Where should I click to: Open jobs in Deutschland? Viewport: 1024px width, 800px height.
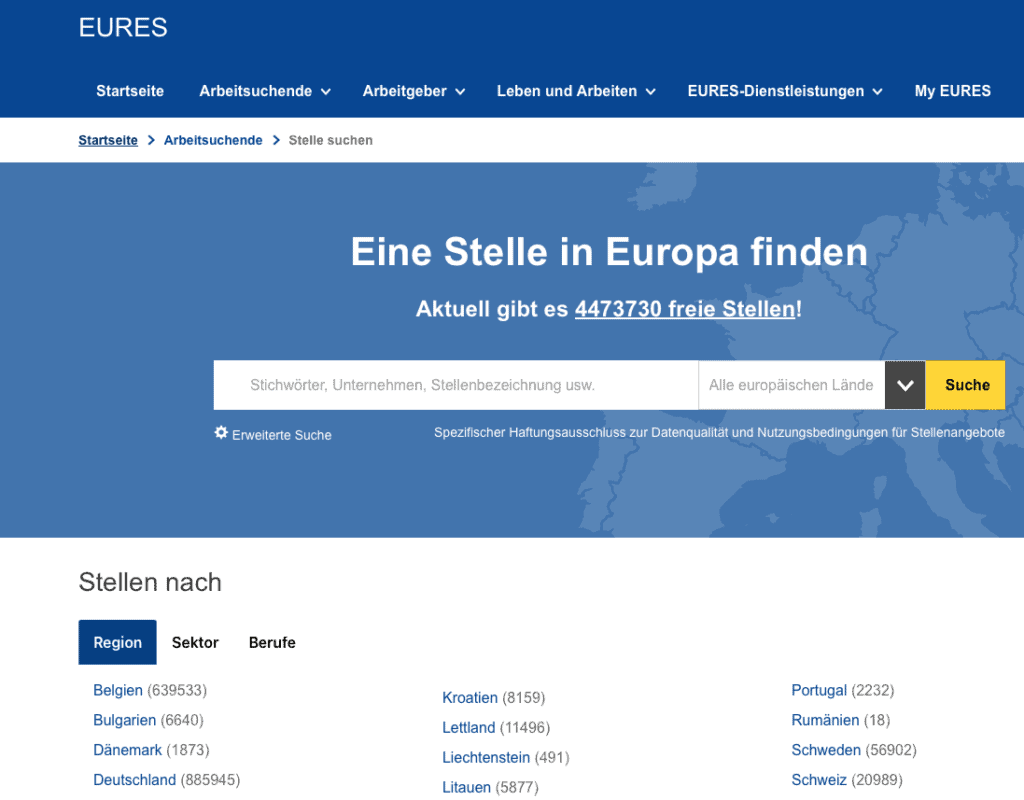pyautogui.click(x=135, y=780)
